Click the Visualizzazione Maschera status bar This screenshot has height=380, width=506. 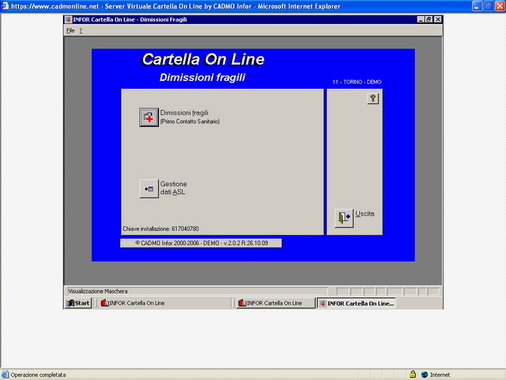tap(197, 291)
